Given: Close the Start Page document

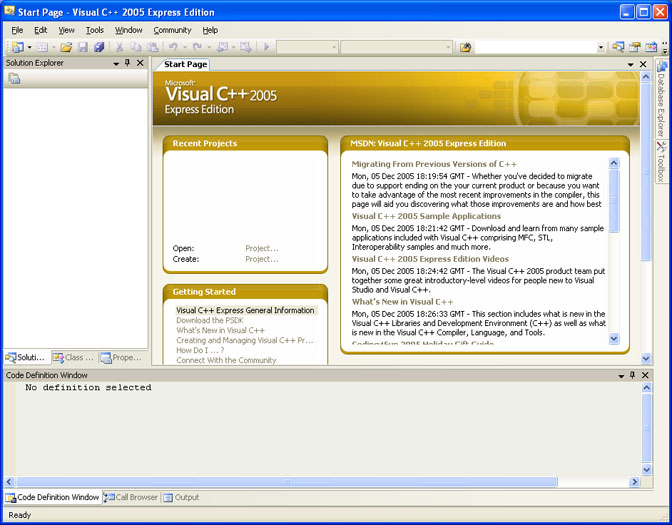Looking at the screenshot, I should (643, 64).
